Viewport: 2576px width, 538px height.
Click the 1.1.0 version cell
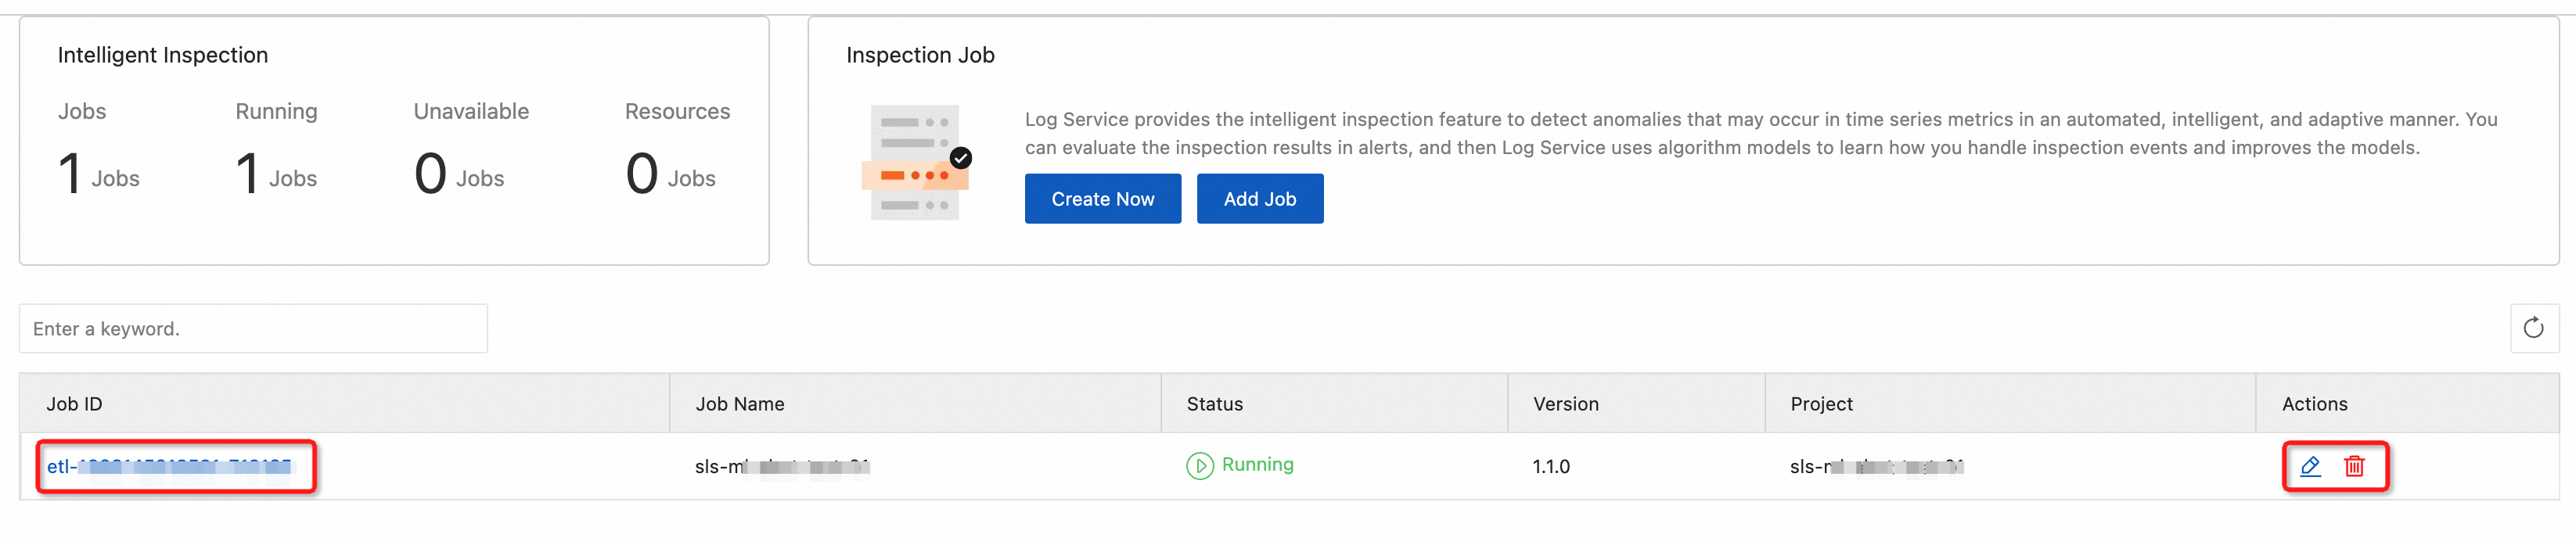[1550, 467]
